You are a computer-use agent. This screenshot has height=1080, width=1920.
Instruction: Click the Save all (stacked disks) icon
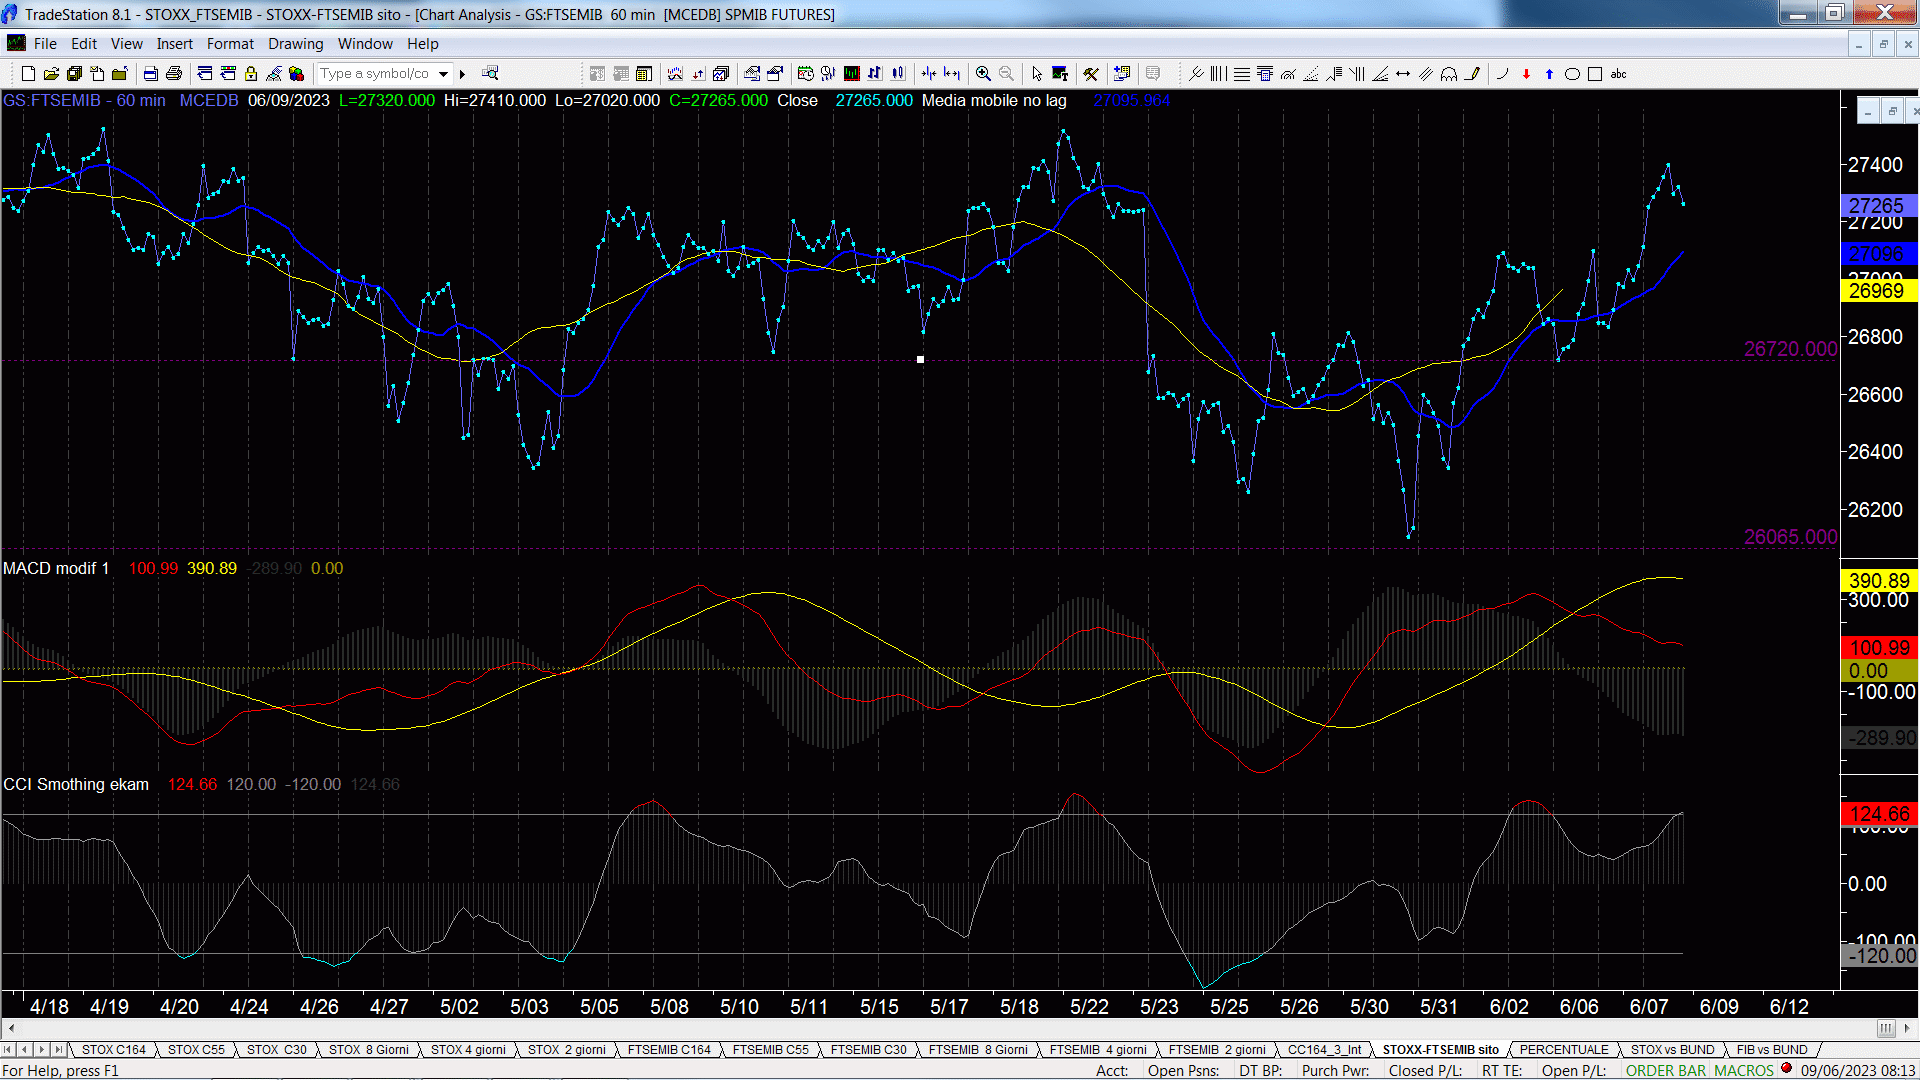[74, 73]
